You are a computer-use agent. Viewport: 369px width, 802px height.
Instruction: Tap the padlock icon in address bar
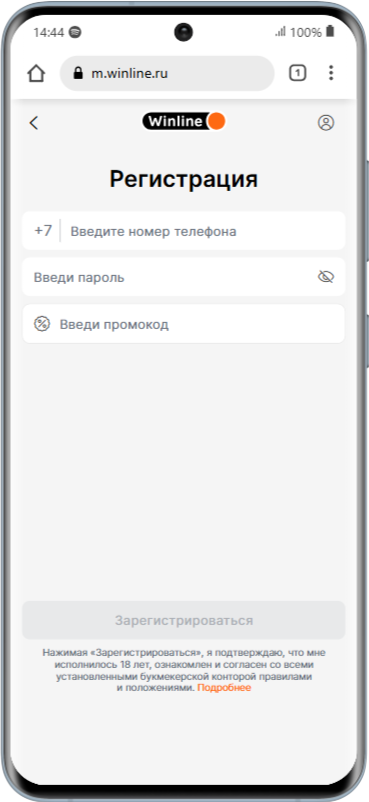click(x=78, y=73)
